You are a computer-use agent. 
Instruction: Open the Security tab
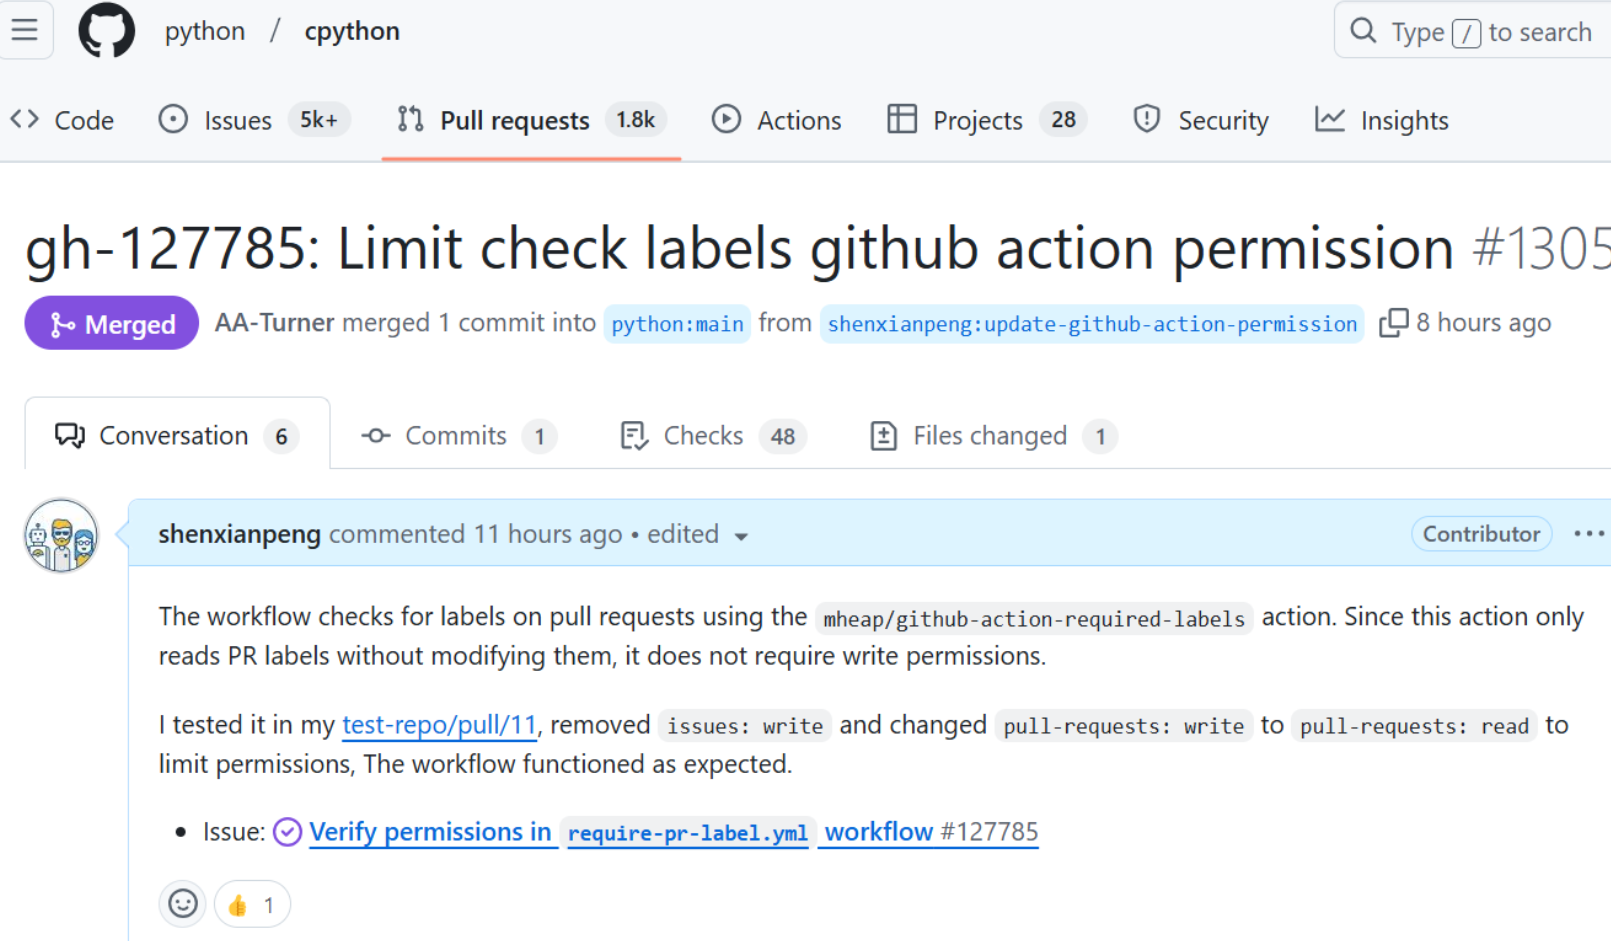coord(1200,120)
